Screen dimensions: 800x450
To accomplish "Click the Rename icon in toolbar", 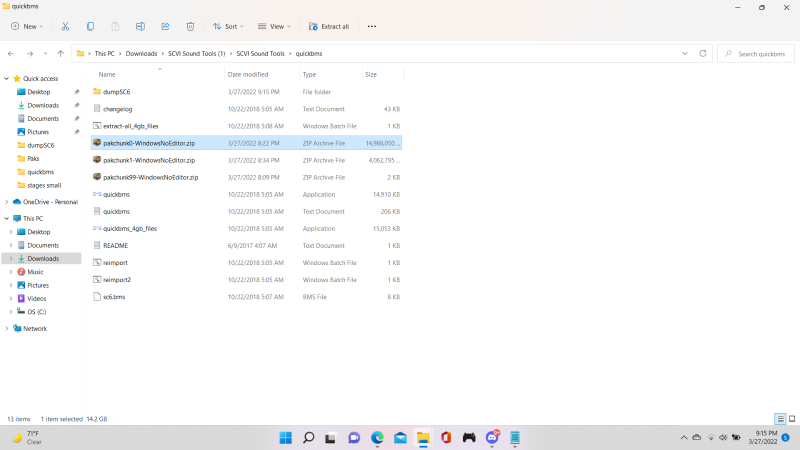I will (x=140, y=27).
